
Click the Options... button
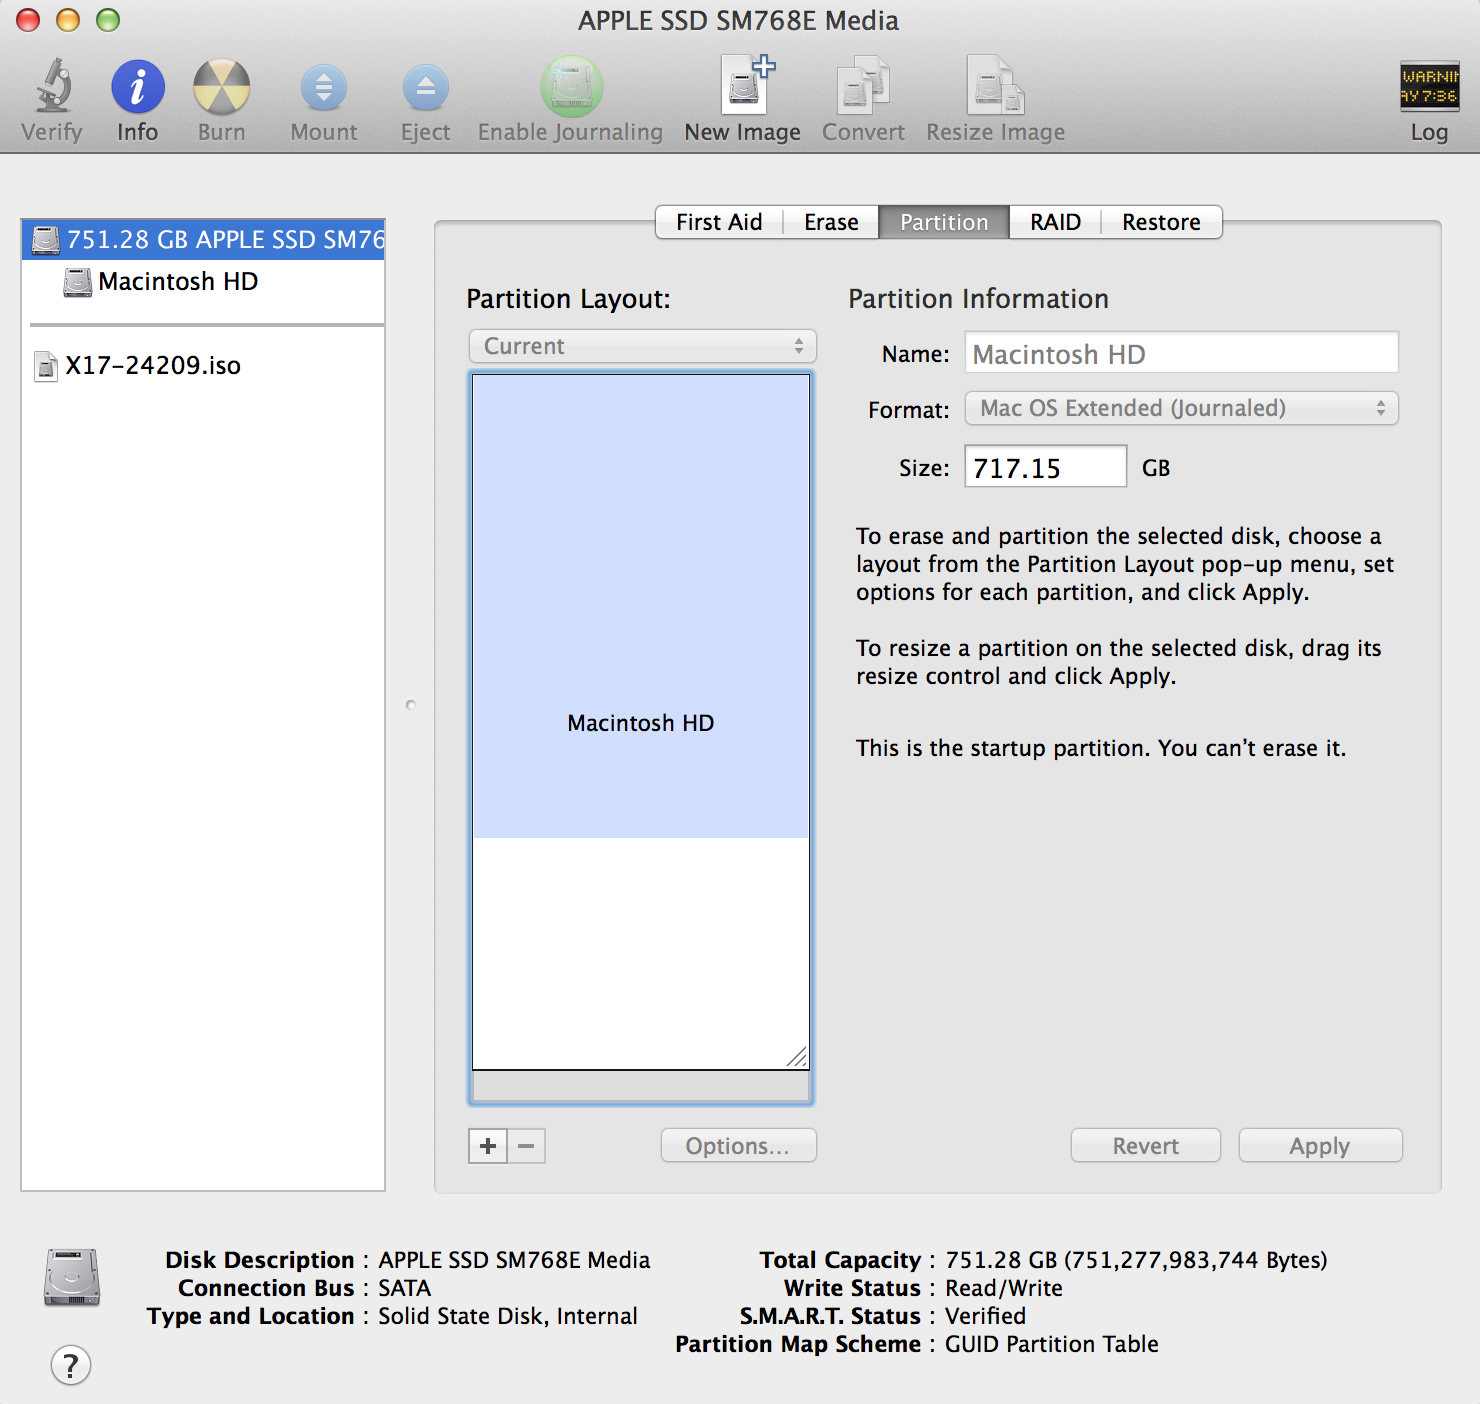(x=738, y=1146)
